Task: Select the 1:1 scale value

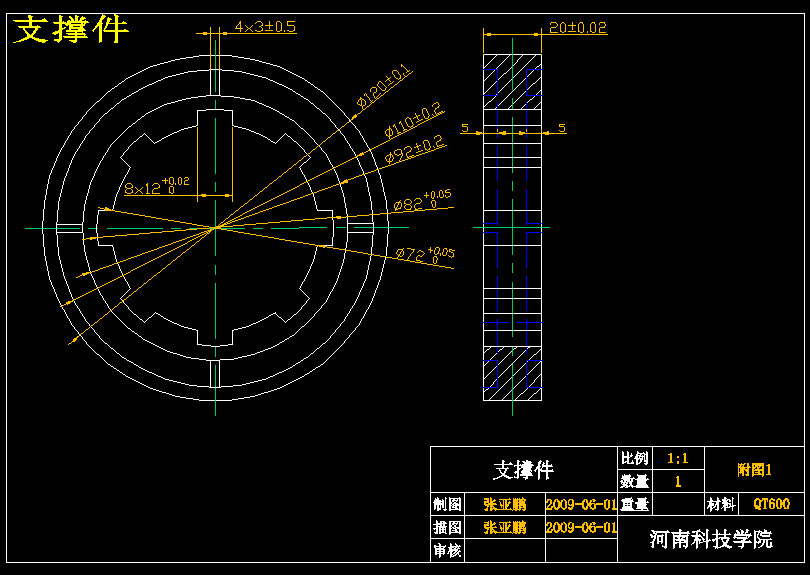Action: click(678, 458)
